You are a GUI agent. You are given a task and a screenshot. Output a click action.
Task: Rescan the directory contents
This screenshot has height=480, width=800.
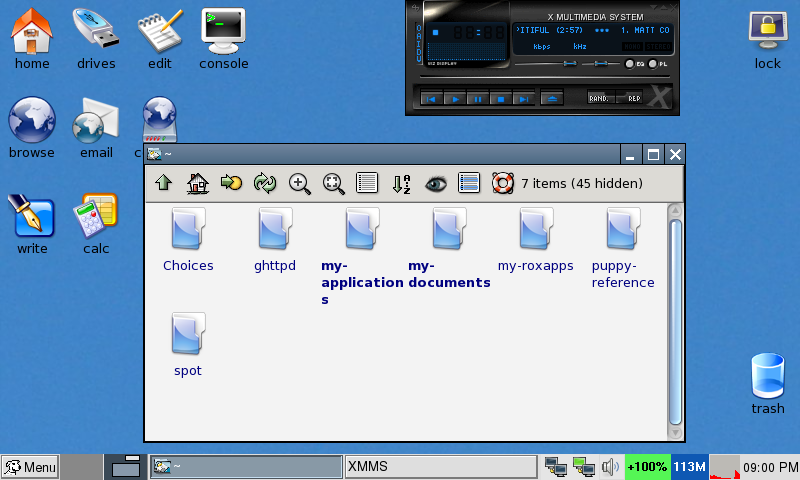tap(265, 183)
